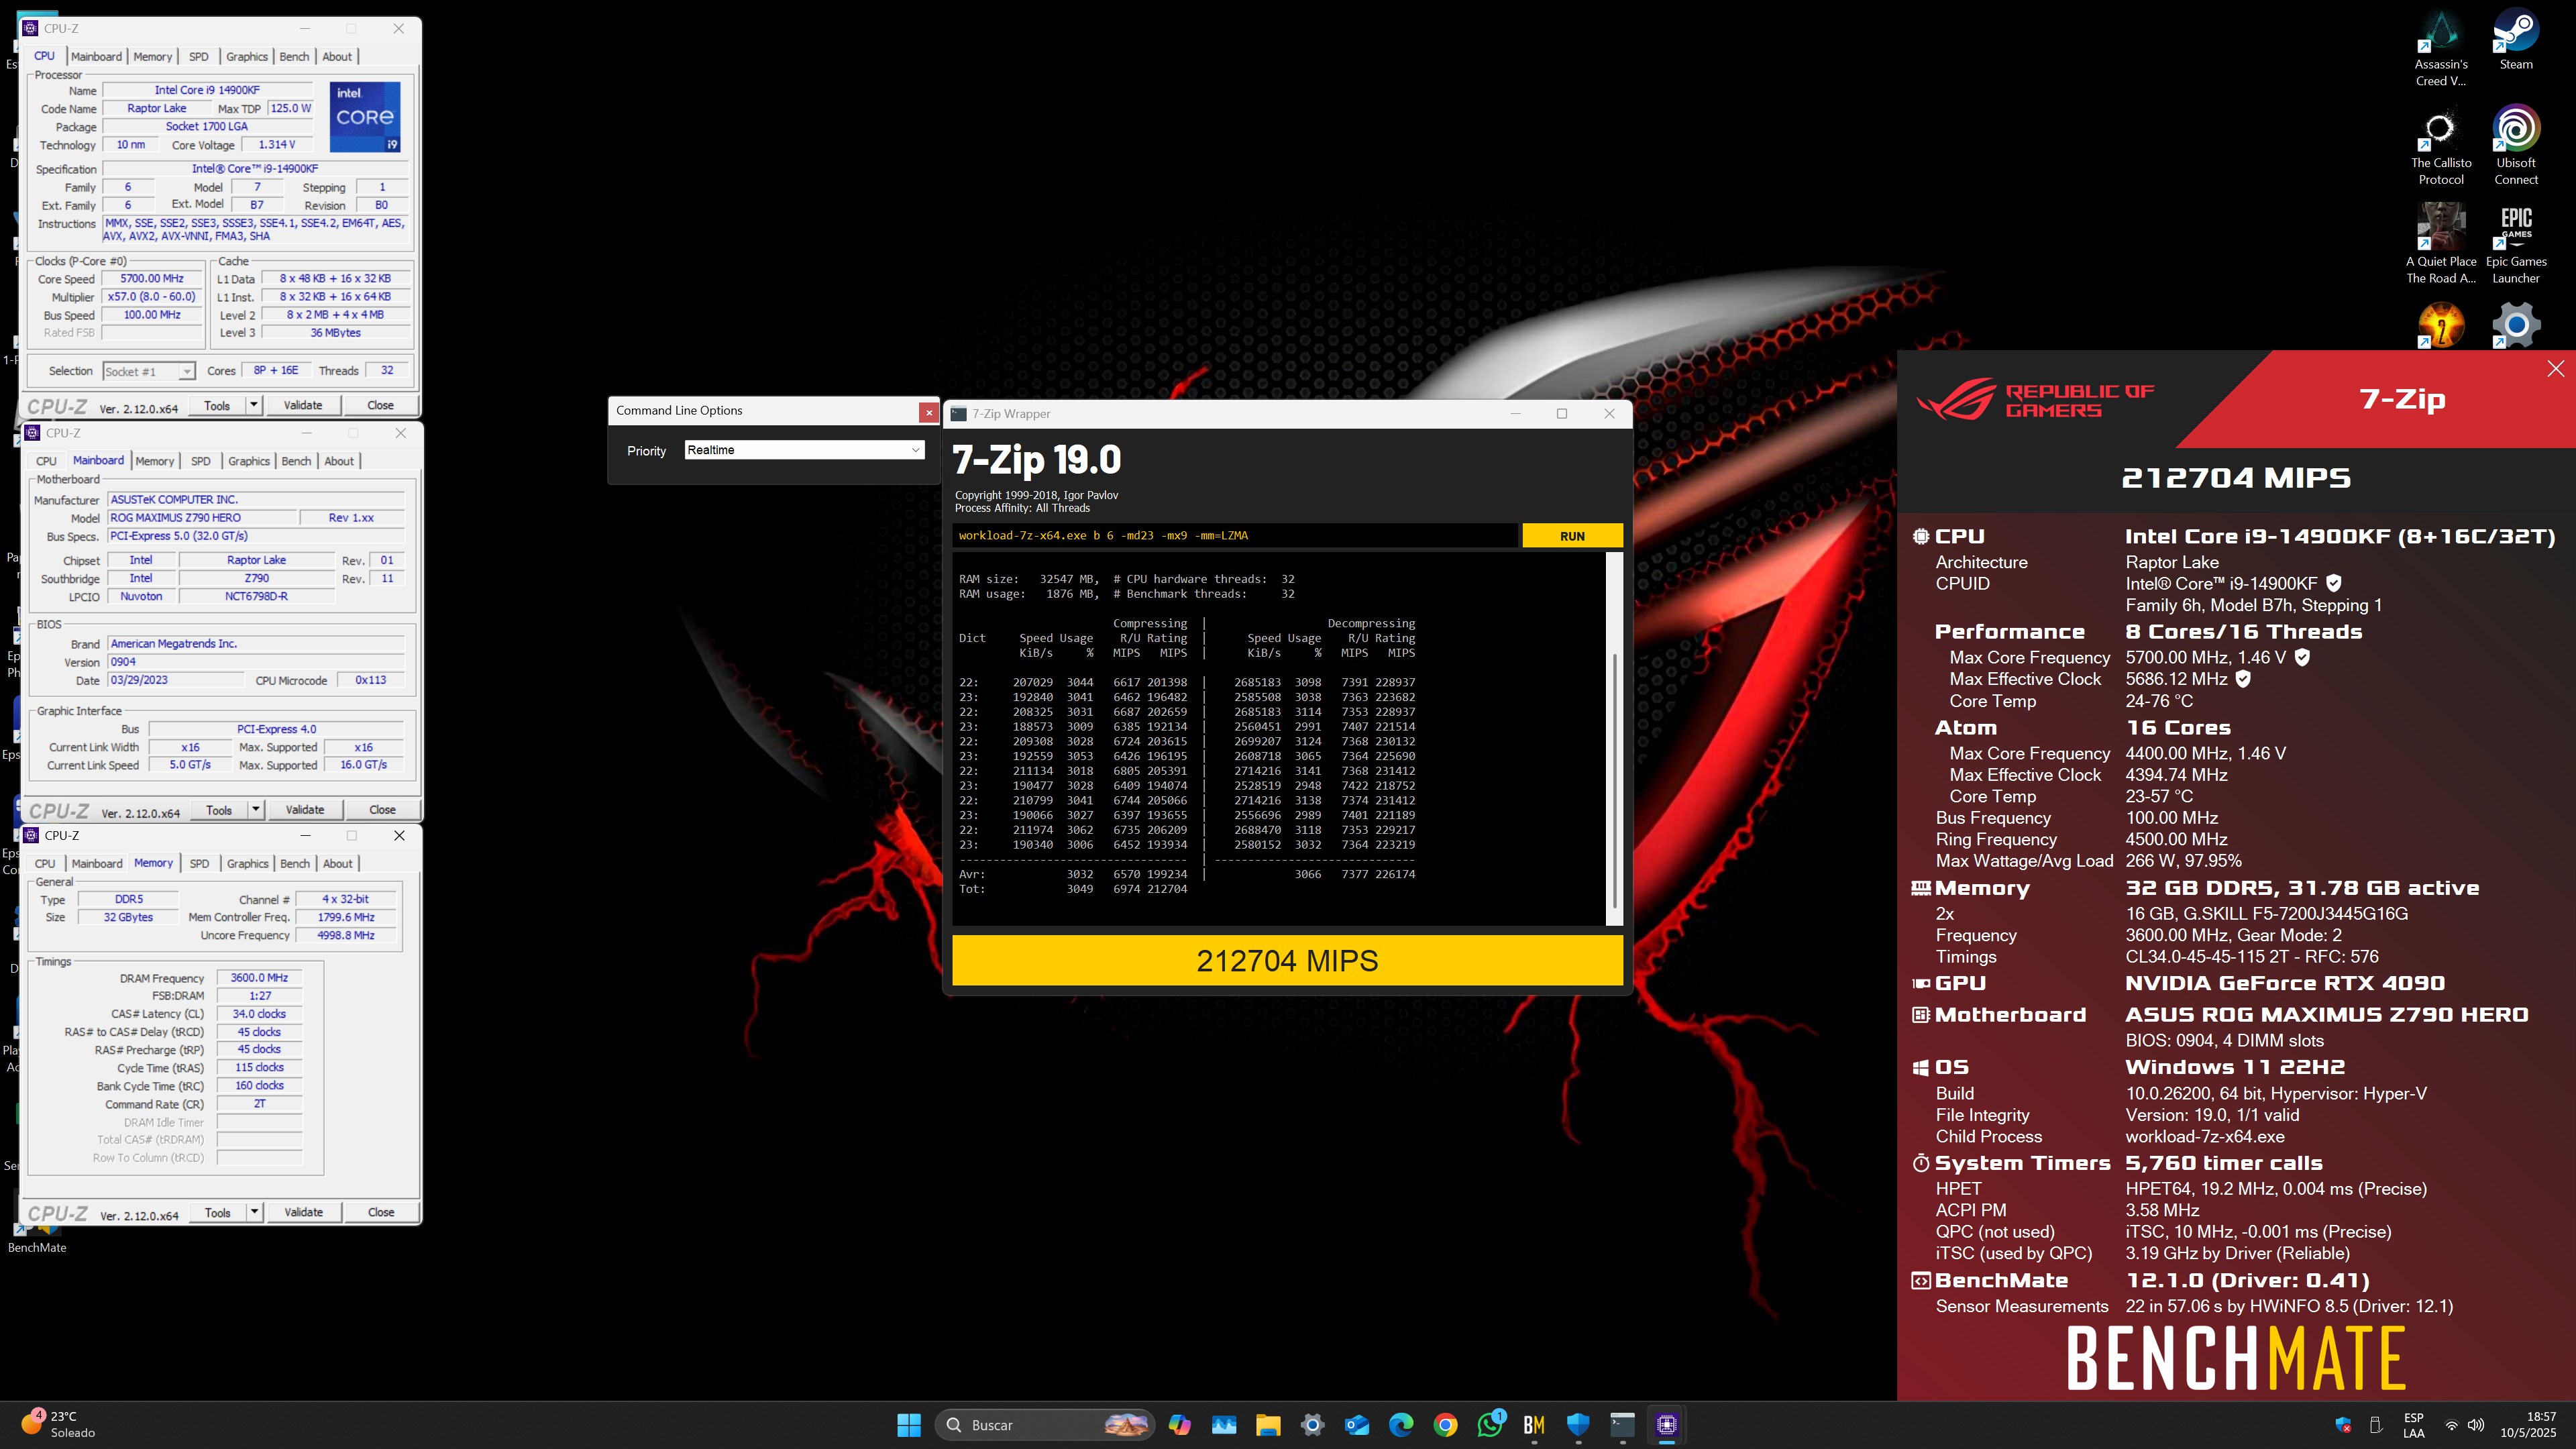Viewport: 2576px width, 1449px height.
Task: Close the BenchMate 7-Zip result panel
Action: [x=2555, y=368]
